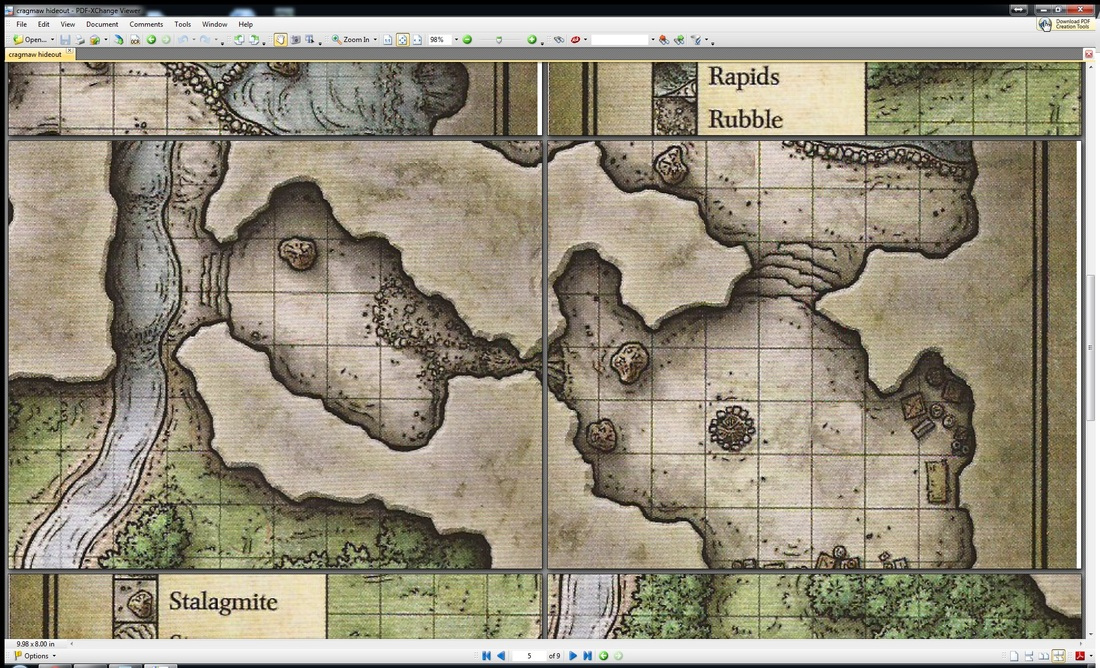The image size is (1100, 668).
Task: Click the red search provider icon
Action: tap(575, 40)
